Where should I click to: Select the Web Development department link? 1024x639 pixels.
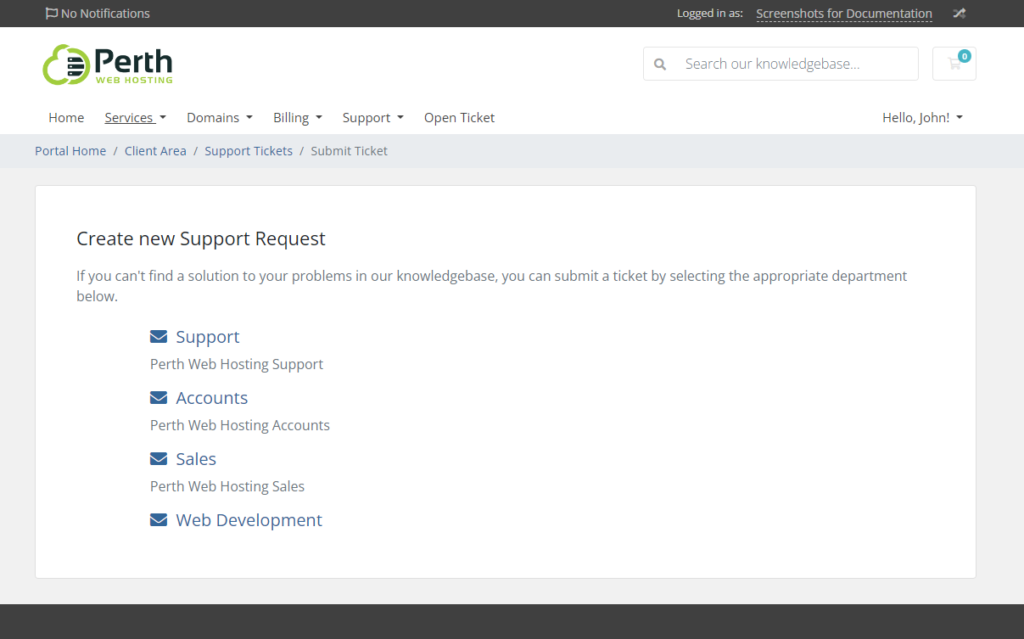[x=249, y=519]
